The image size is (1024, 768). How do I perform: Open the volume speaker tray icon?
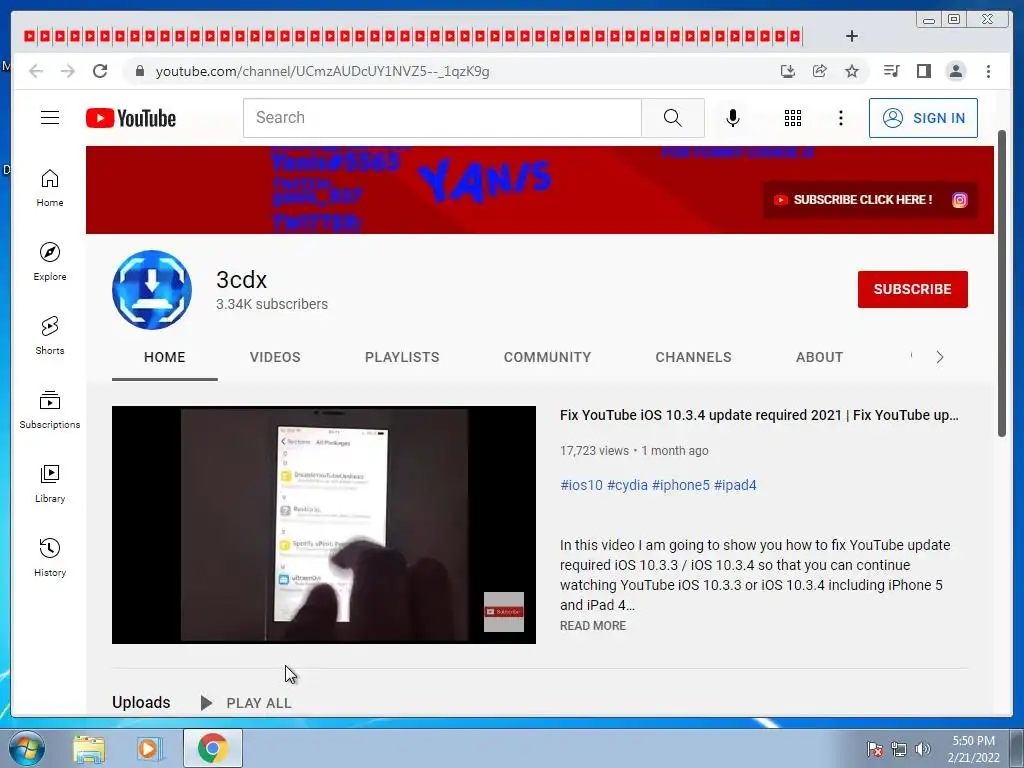(922, 749)
